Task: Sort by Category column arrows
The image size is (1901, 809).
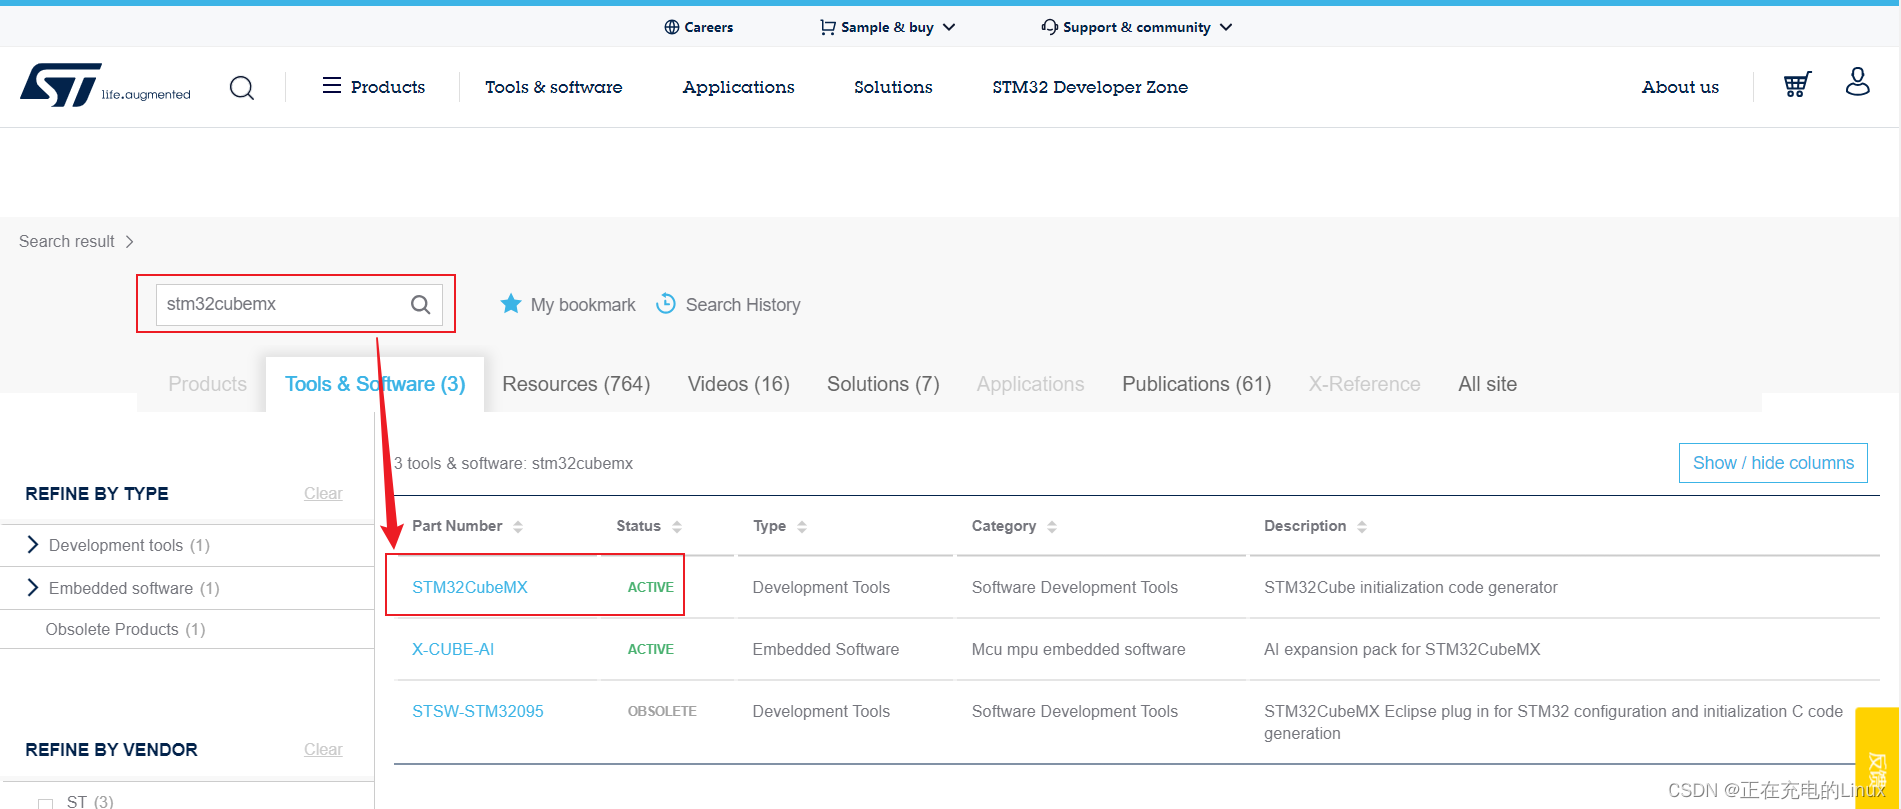Action: tap(1052, 527)
